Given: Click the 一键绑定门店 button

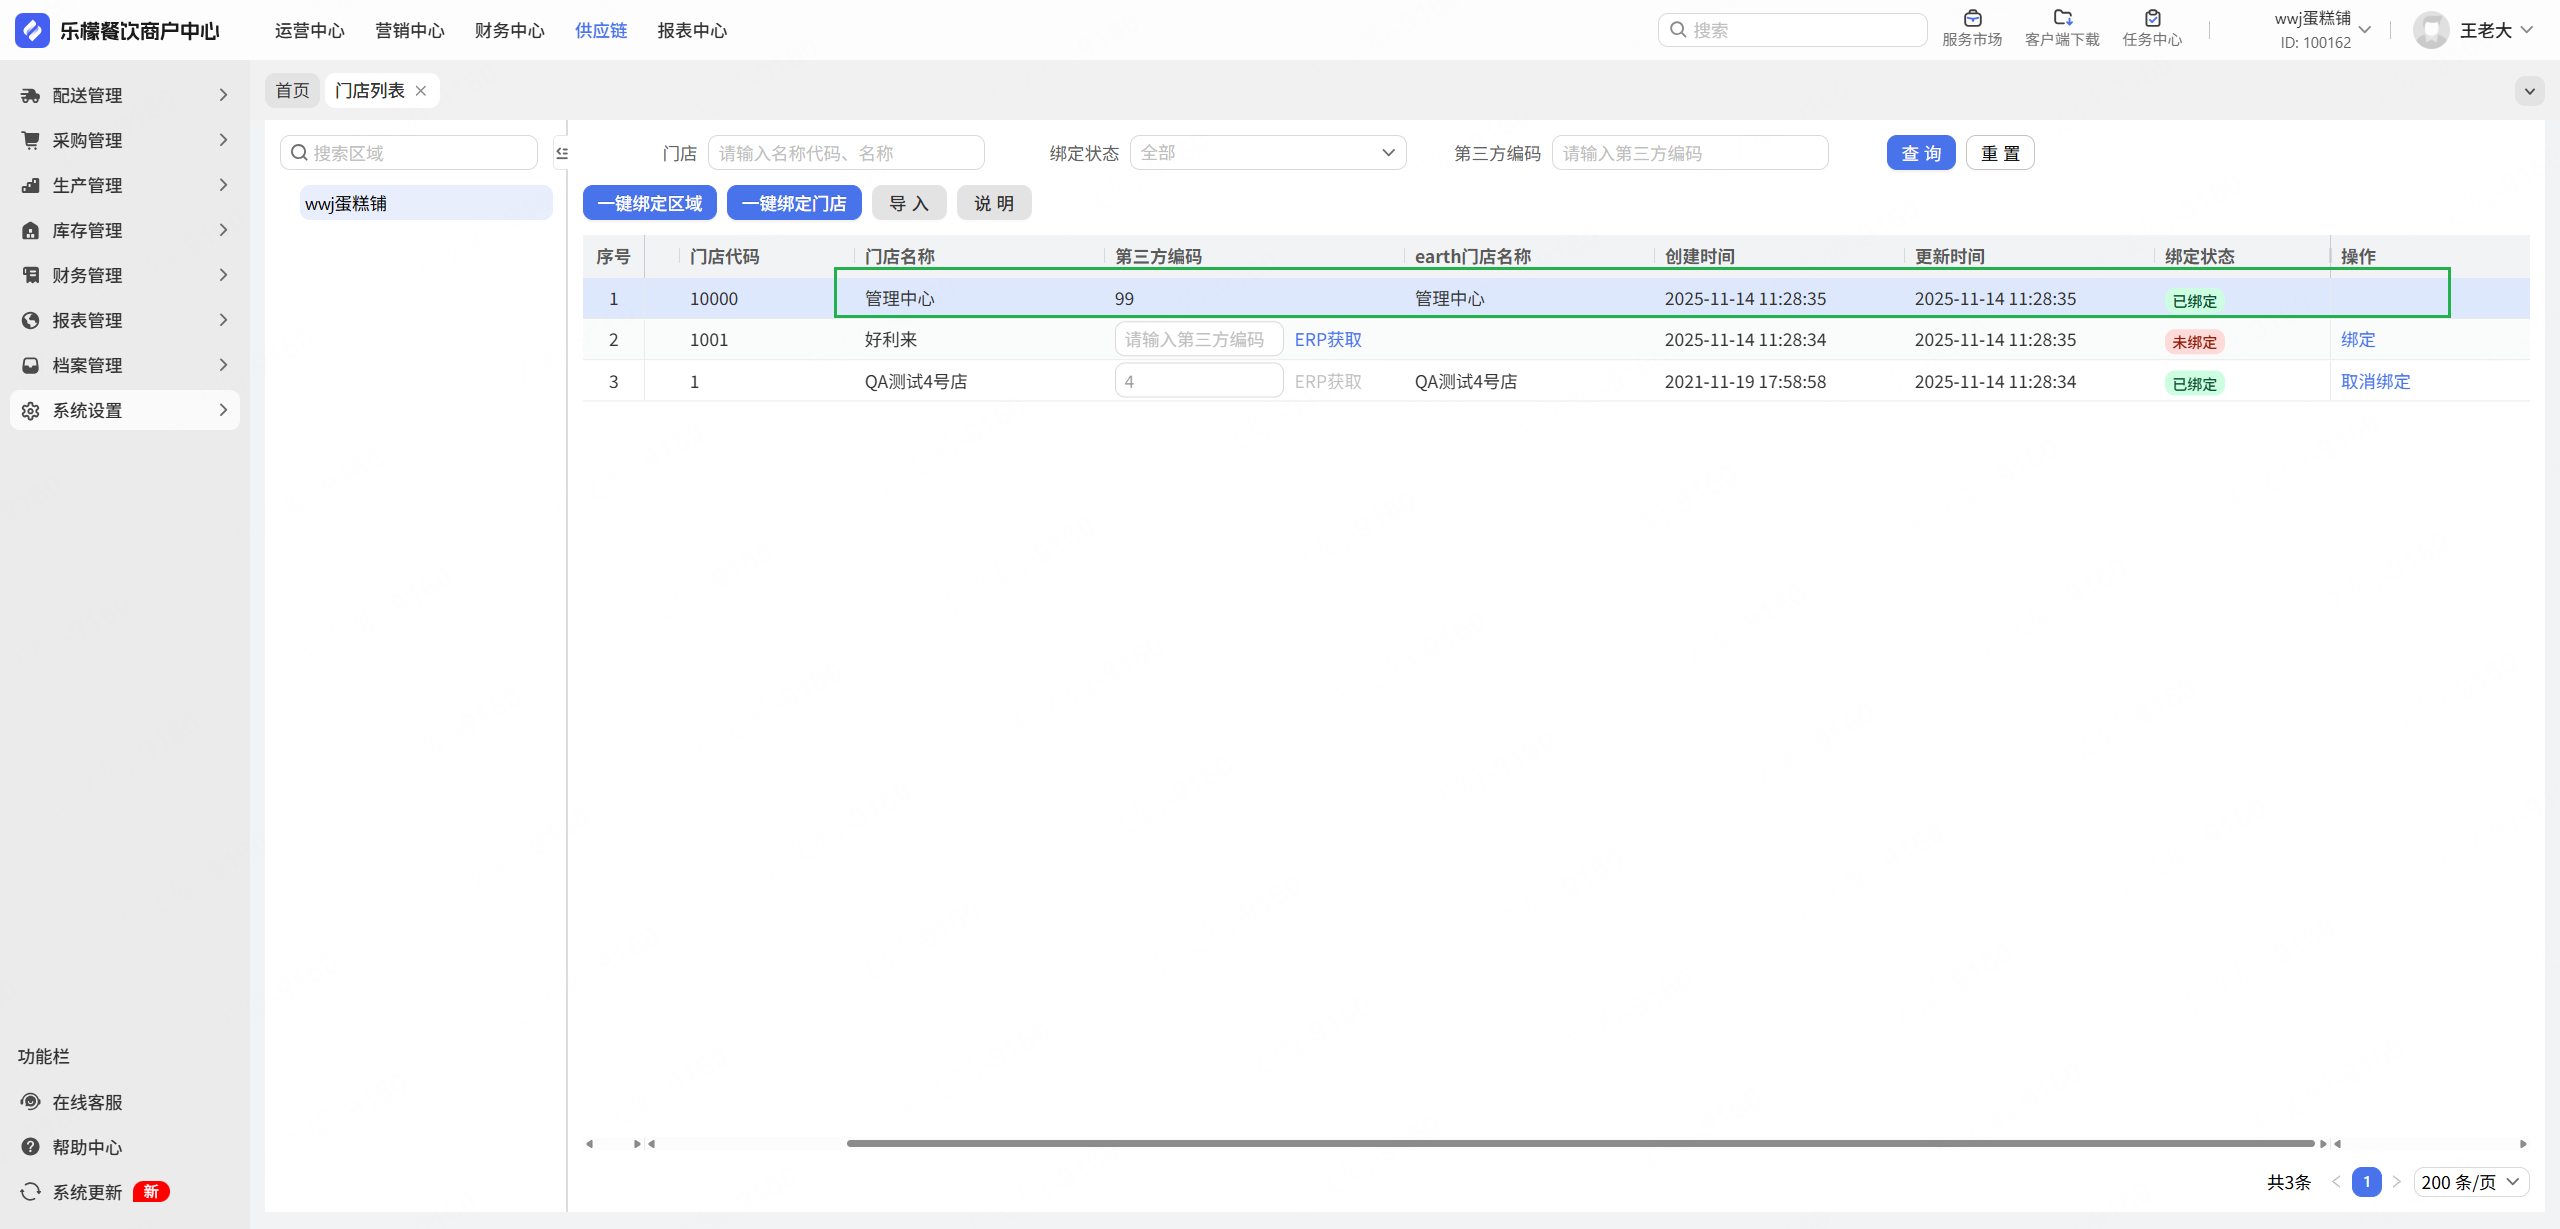Looking at the screenshot, I should pyautogui.click(x=794, y=204).
